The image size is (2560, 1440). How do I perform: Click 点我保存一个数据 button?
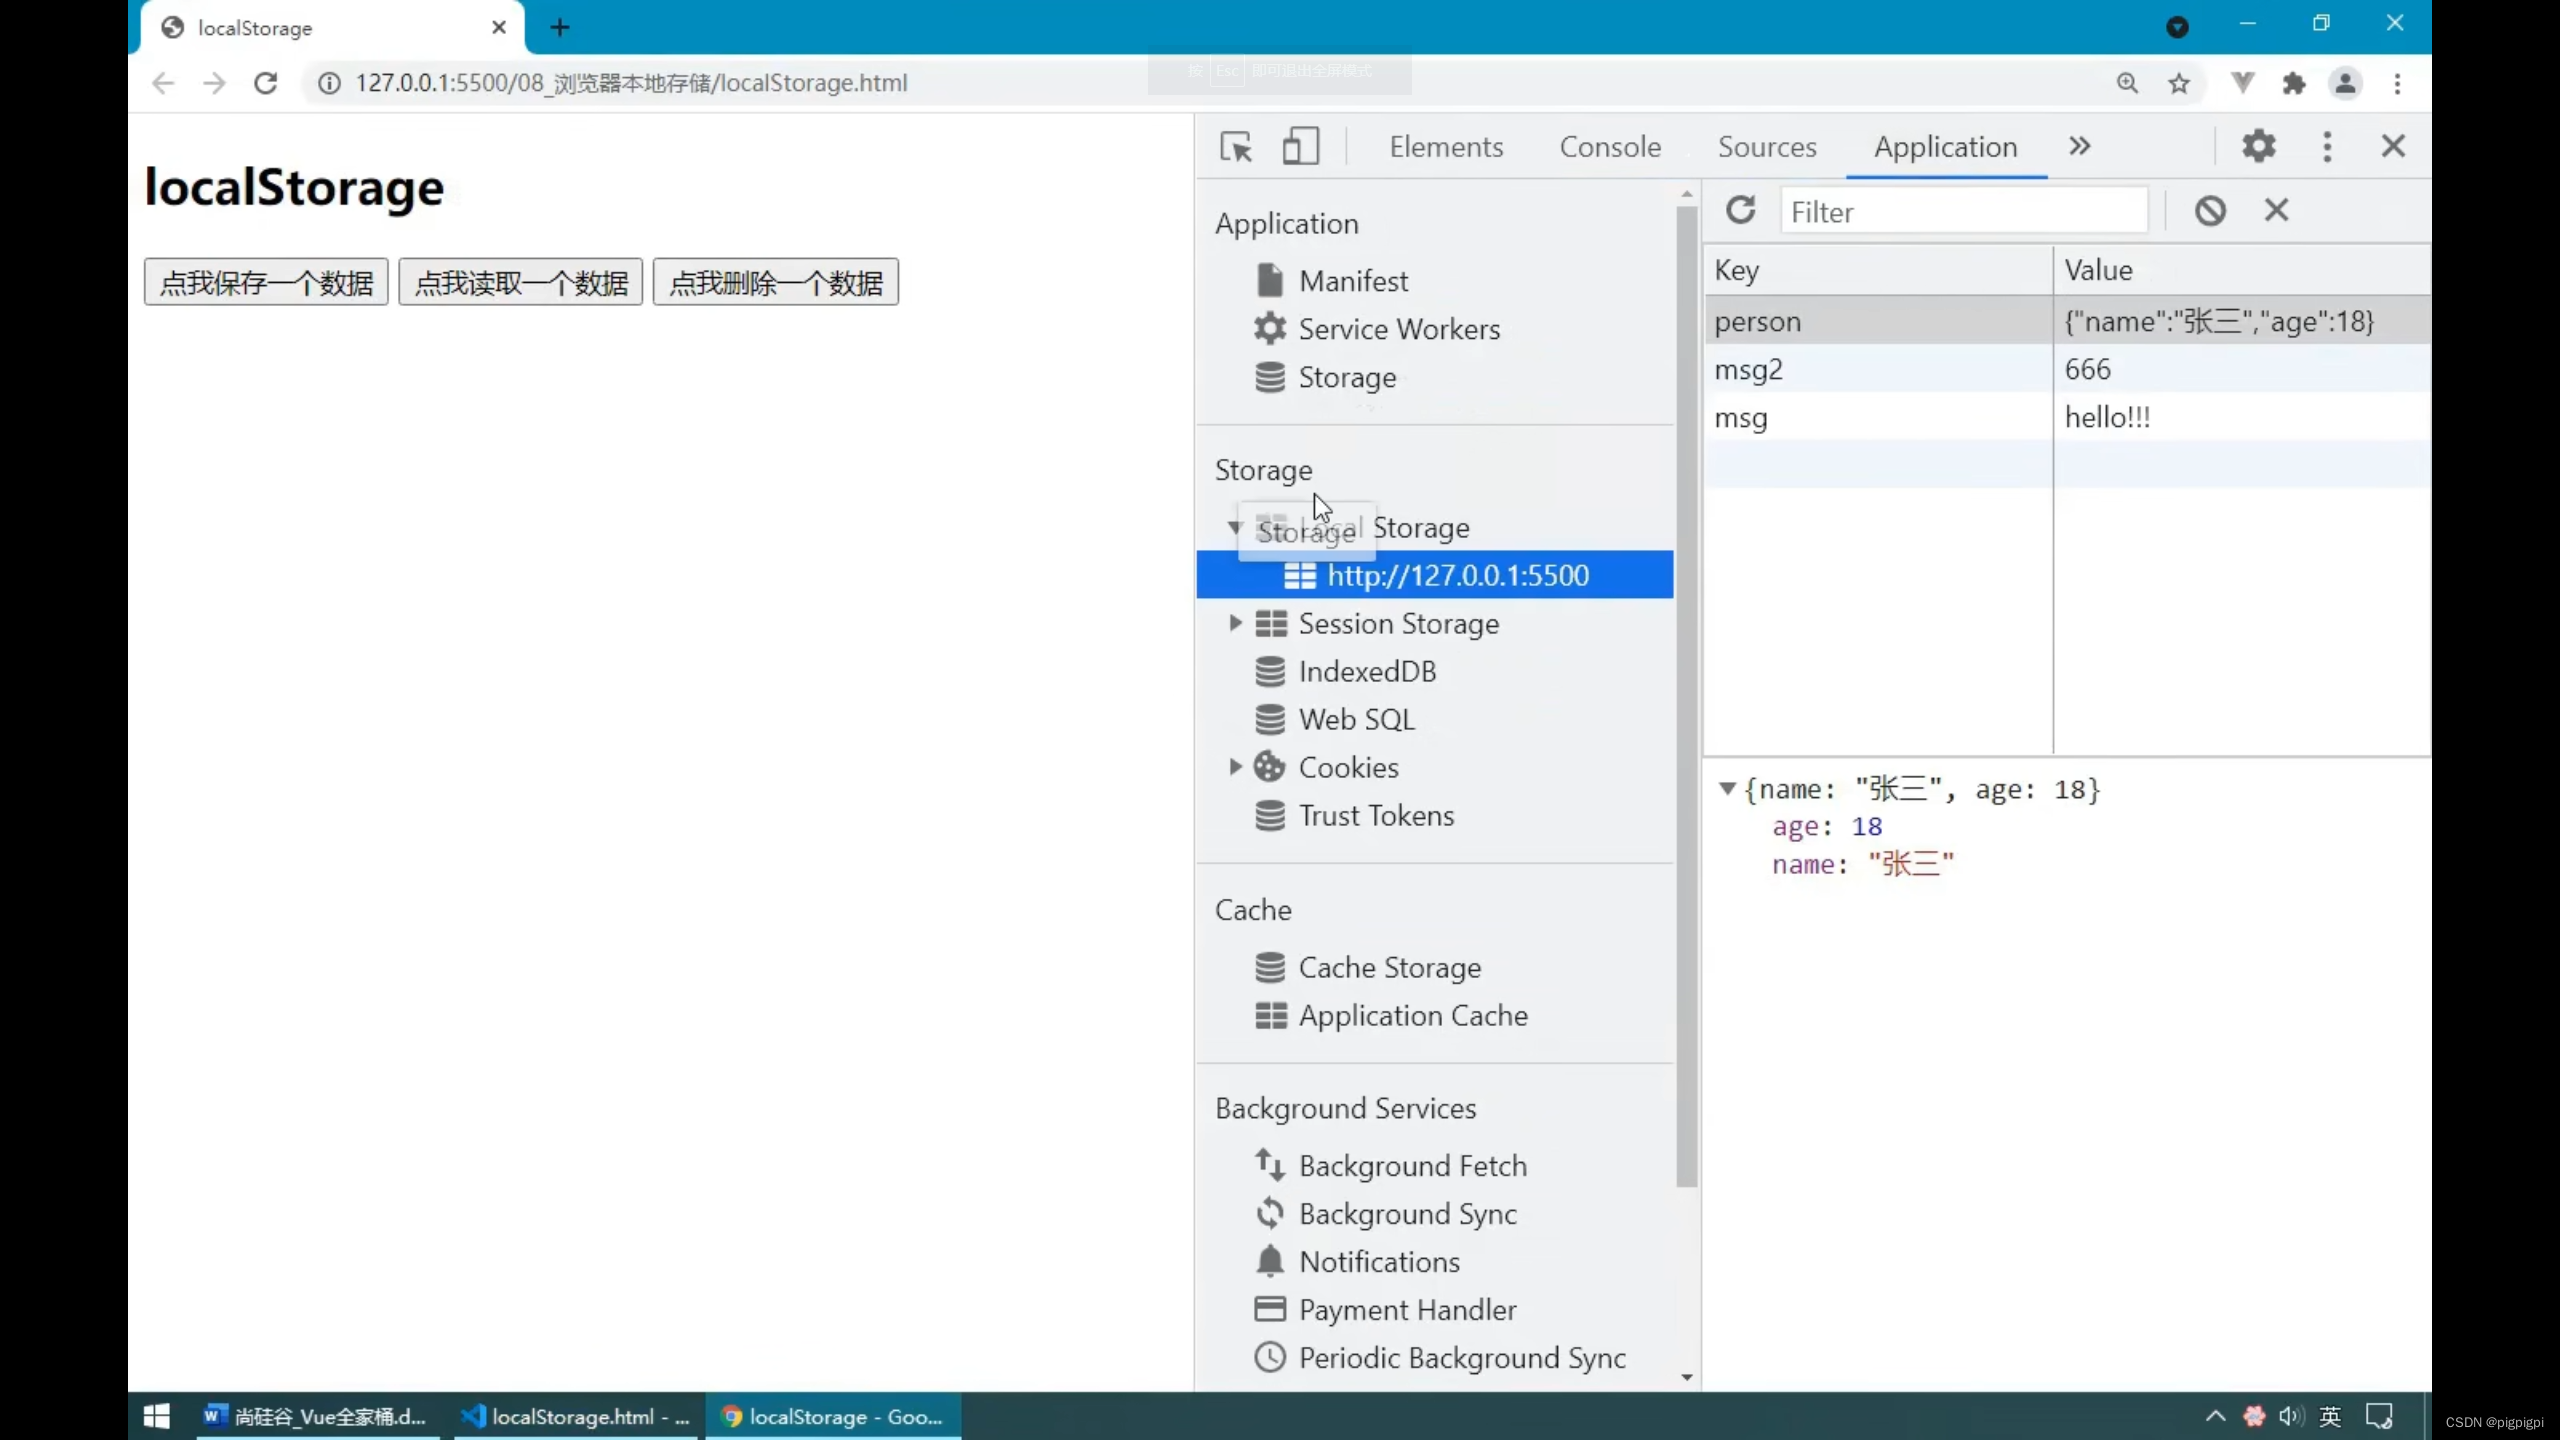(266, 282)
